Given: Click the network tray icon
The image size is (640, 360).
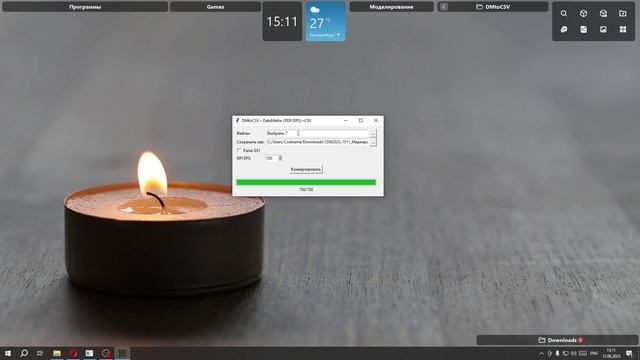Looking at the screenshot, I should click(x=566, y=353).
